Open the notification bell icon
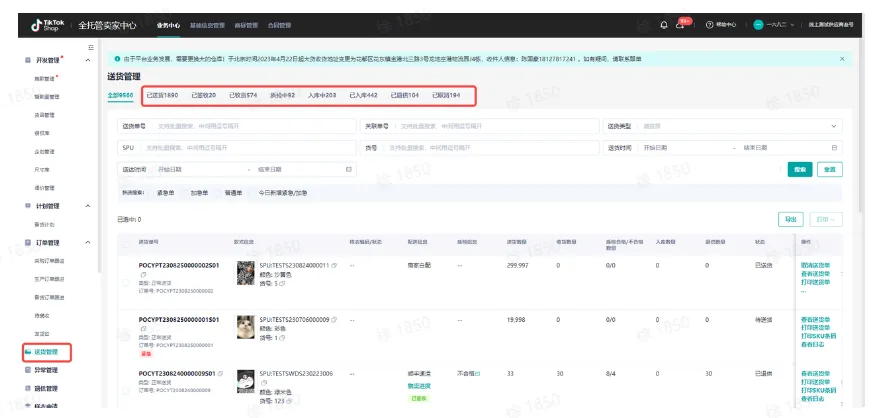Image resolution: width=873 pixels, height=418 pixels. [664, 25]
